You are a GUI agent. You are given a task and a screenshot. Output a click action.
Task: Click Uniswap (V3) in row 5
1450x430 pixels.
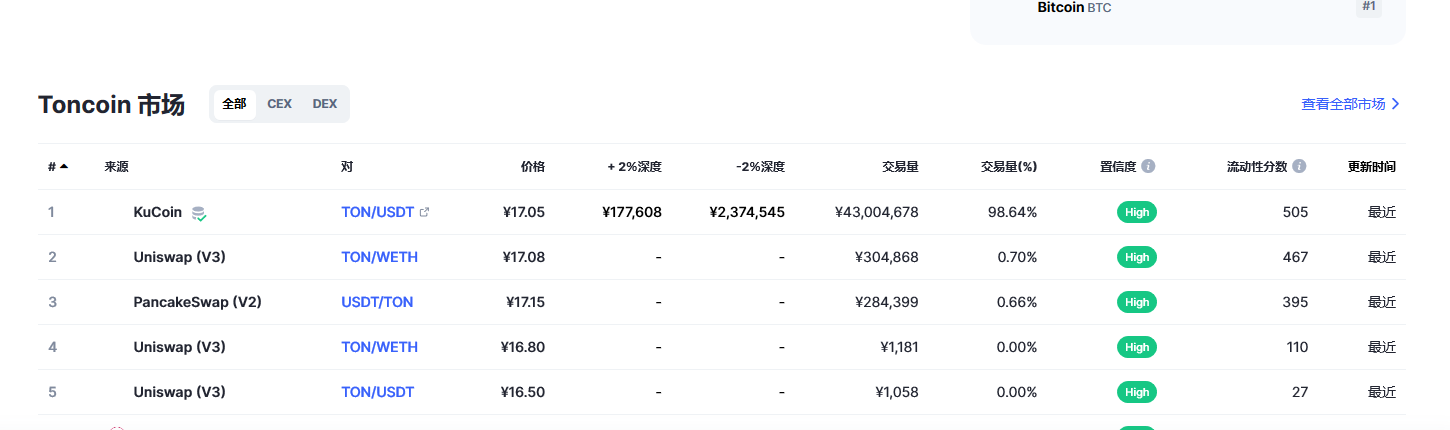(179, 392)
